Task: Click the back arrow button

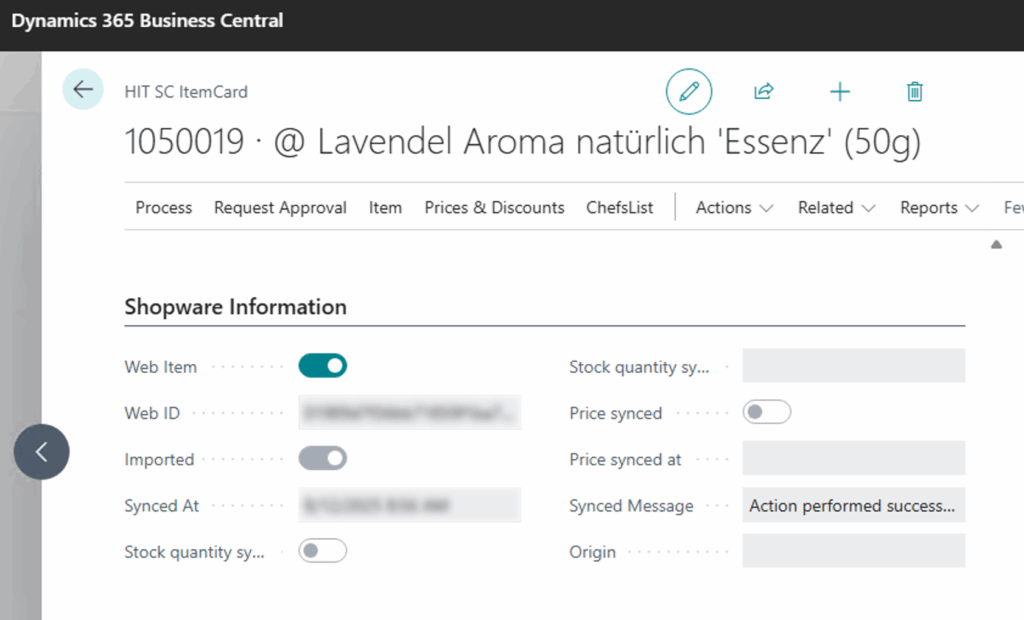Action: point(83,90)
